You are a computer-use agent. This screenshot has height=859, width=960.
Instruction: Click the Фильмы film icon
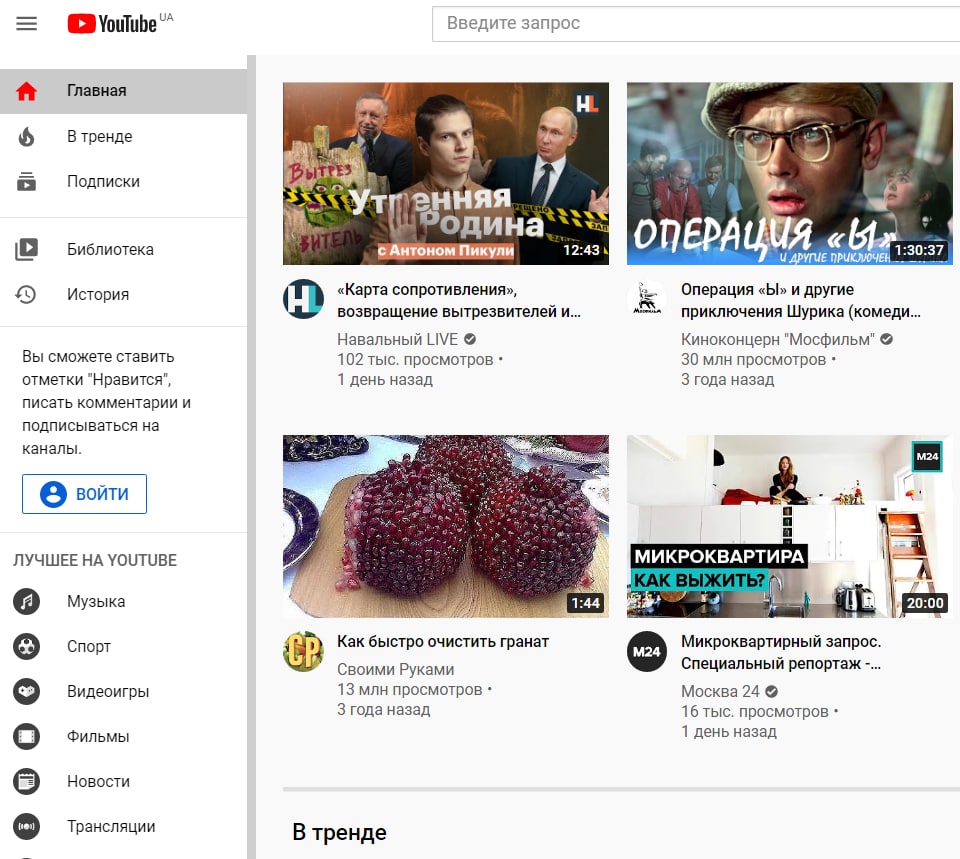(x=26, y=737)
